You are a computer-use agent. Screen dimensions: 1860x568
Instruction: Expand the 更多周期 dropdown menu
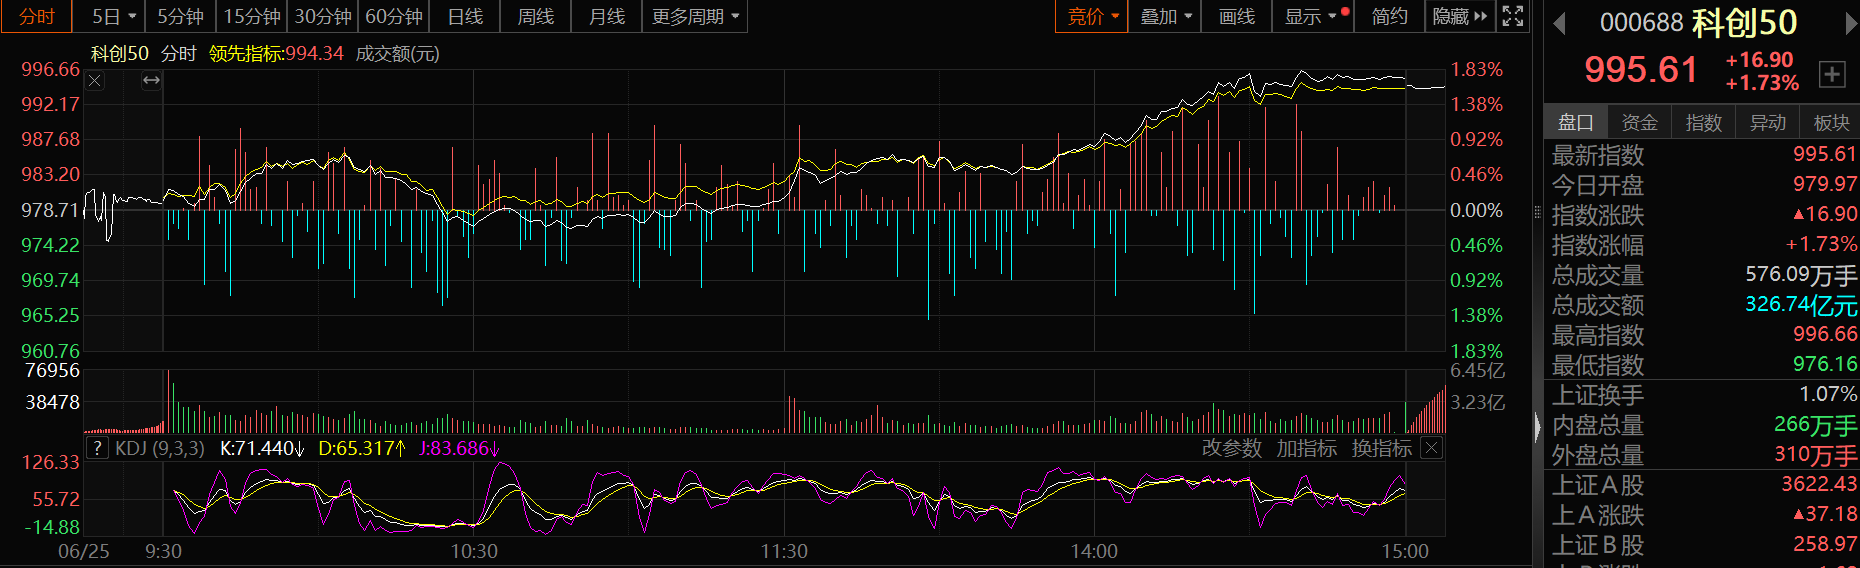pyautogui.click(x=694, y=16)
